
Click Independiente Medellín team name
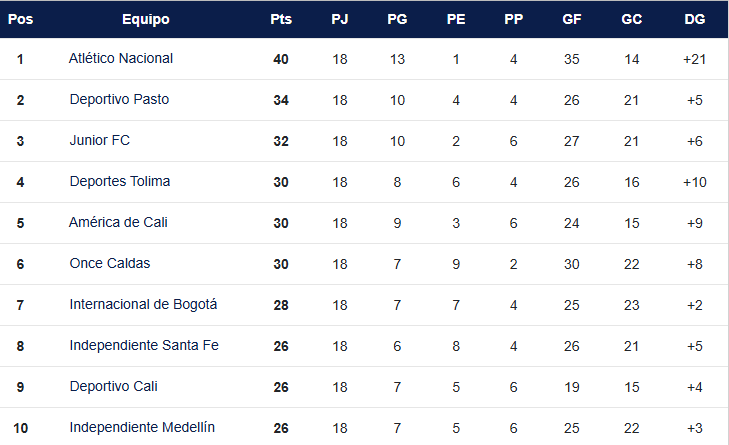[x=142, y=428]
